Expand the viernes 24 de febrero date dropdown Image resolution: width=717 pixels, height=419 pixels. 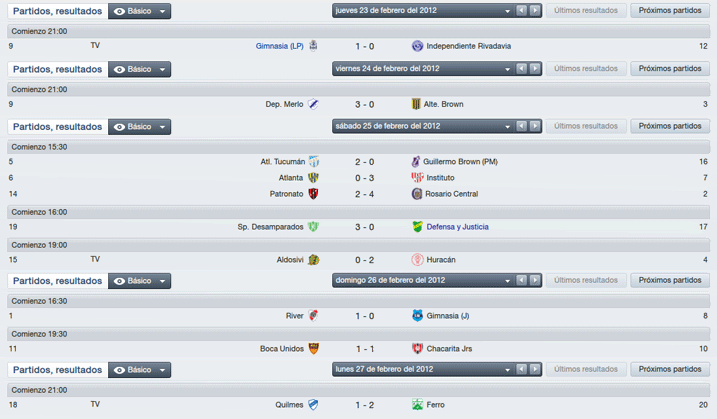(423, 69)
